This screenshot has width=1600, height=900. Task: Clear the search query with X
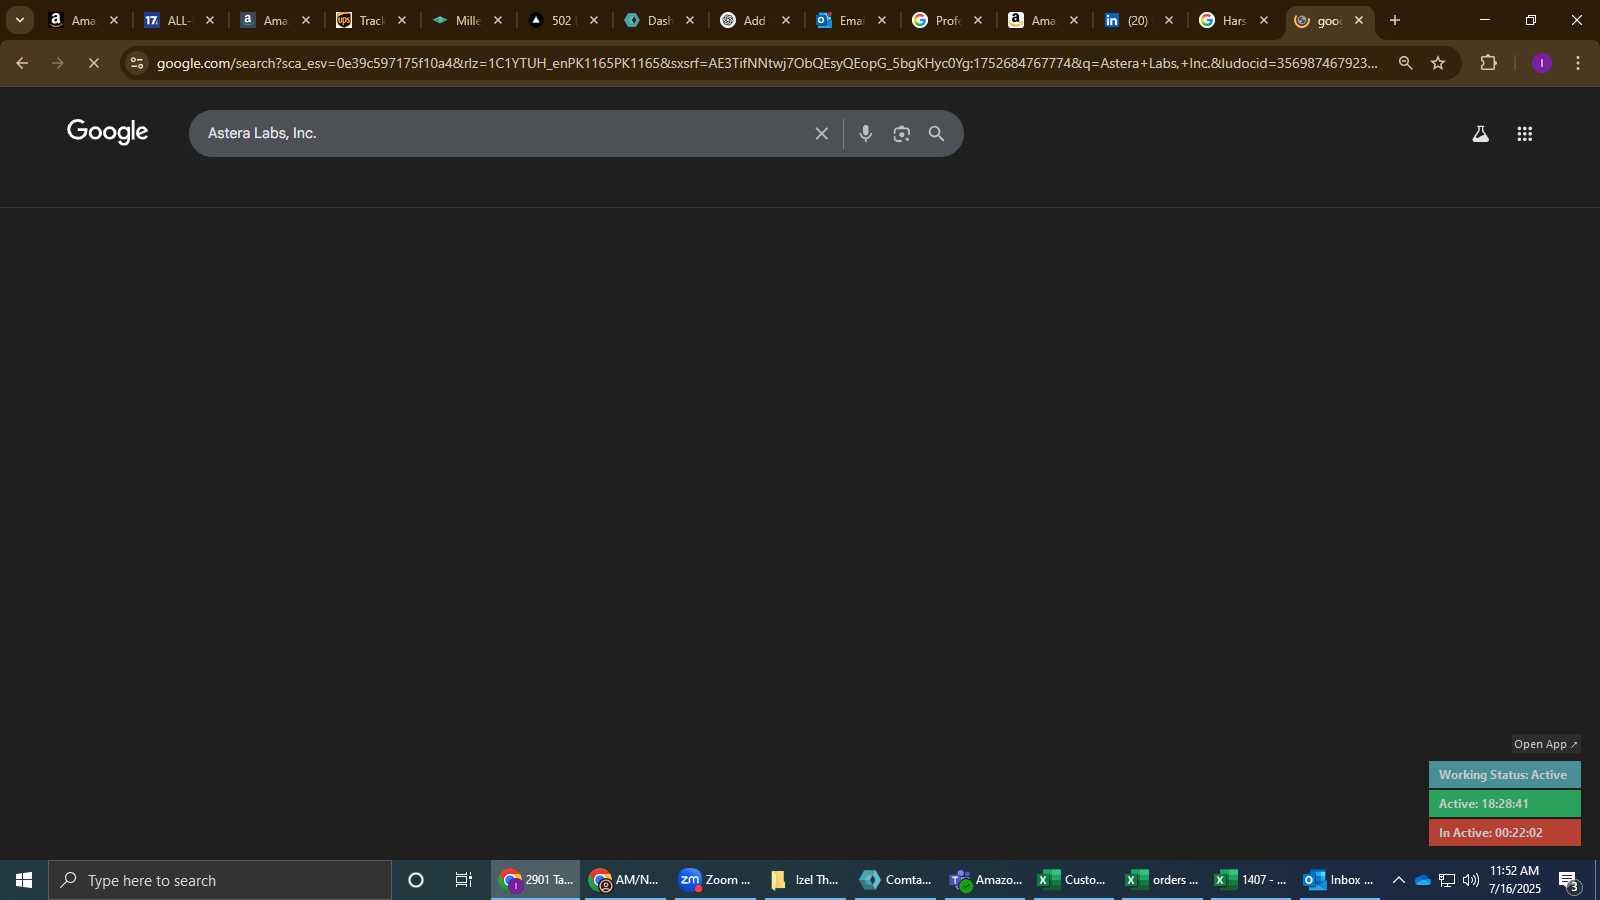[x=822, y=133]
